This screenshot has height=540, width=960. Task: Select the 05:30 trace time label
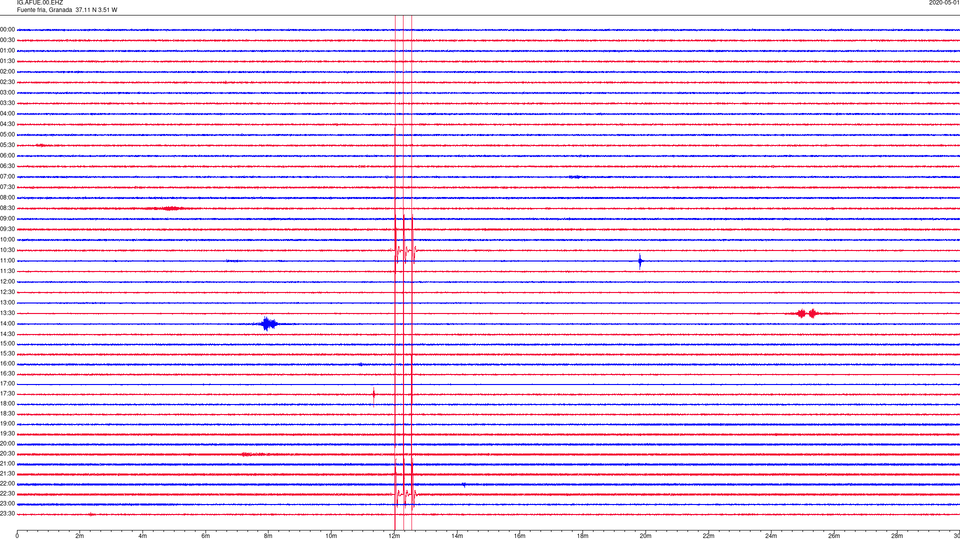(8, 145)
